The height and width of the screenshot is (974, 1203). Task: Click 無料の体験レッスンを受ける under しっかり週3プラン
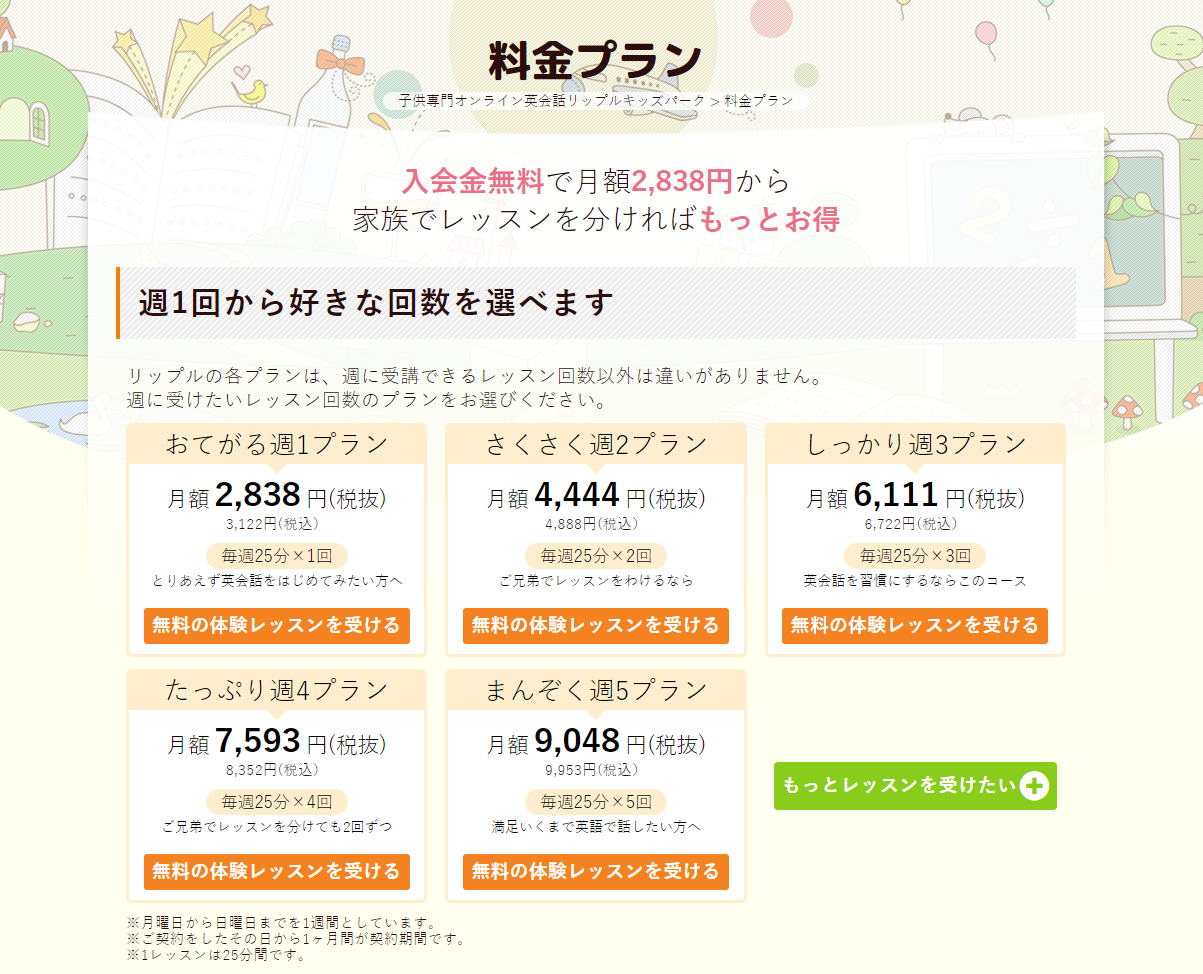click(x=915, y=626)
